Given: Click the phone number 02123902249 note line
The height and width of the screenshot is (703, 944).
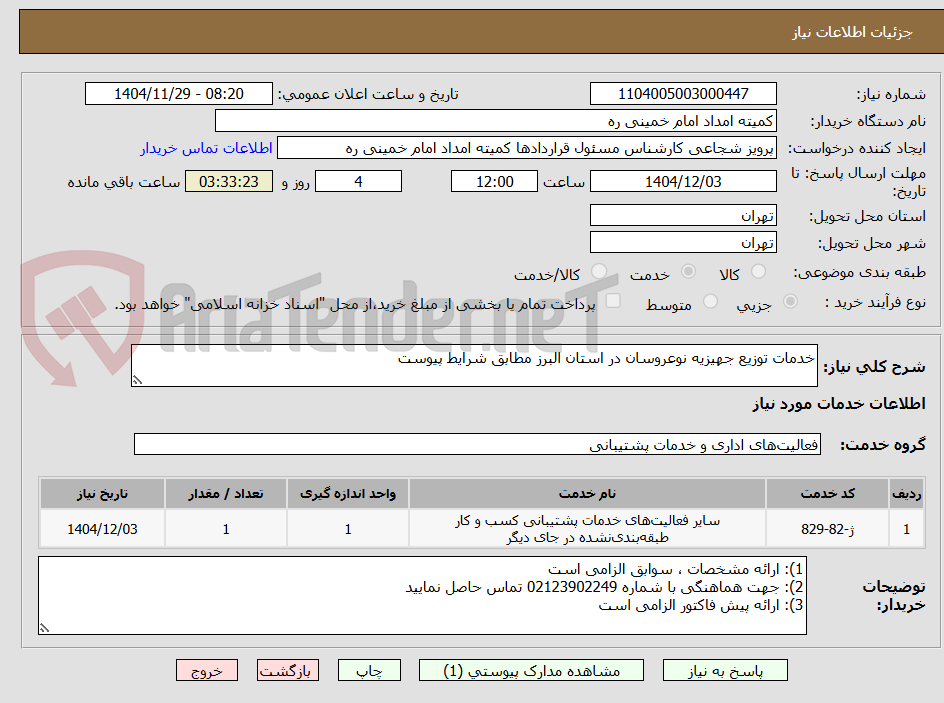Looking at the screenshot, I should 604,587.
